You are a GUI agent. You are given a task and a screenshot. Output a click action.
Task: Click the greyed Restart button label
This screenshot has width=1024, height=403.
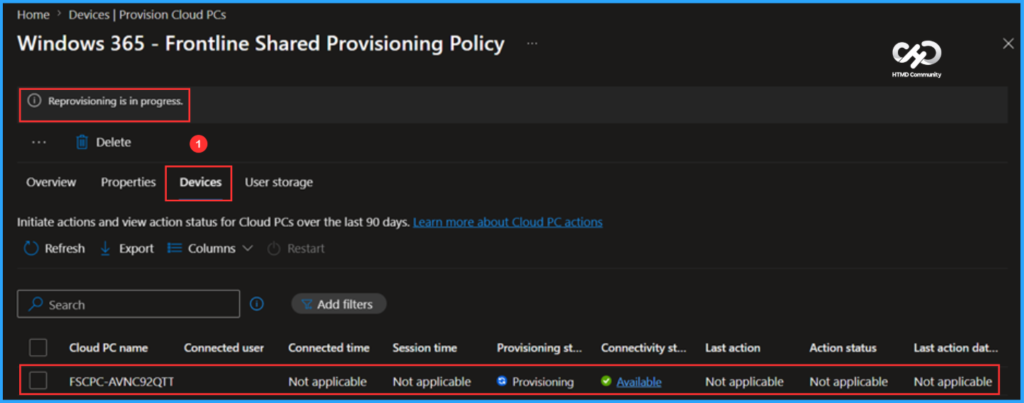coord(306,249)
